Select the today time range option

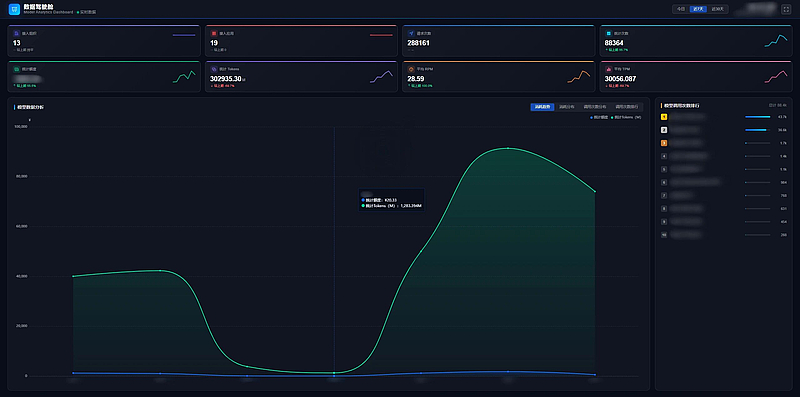[681, 9]
